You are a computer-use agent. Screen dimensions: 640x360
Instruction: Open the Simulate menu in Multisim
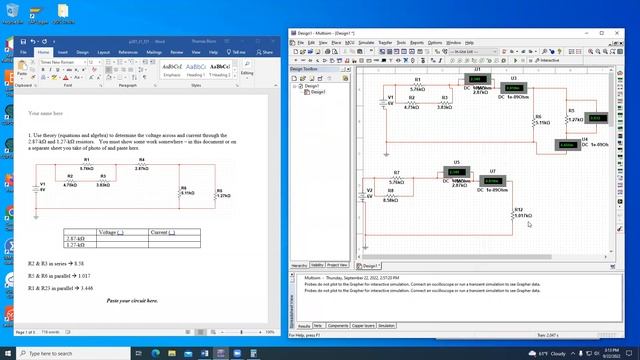coord(366,42)
